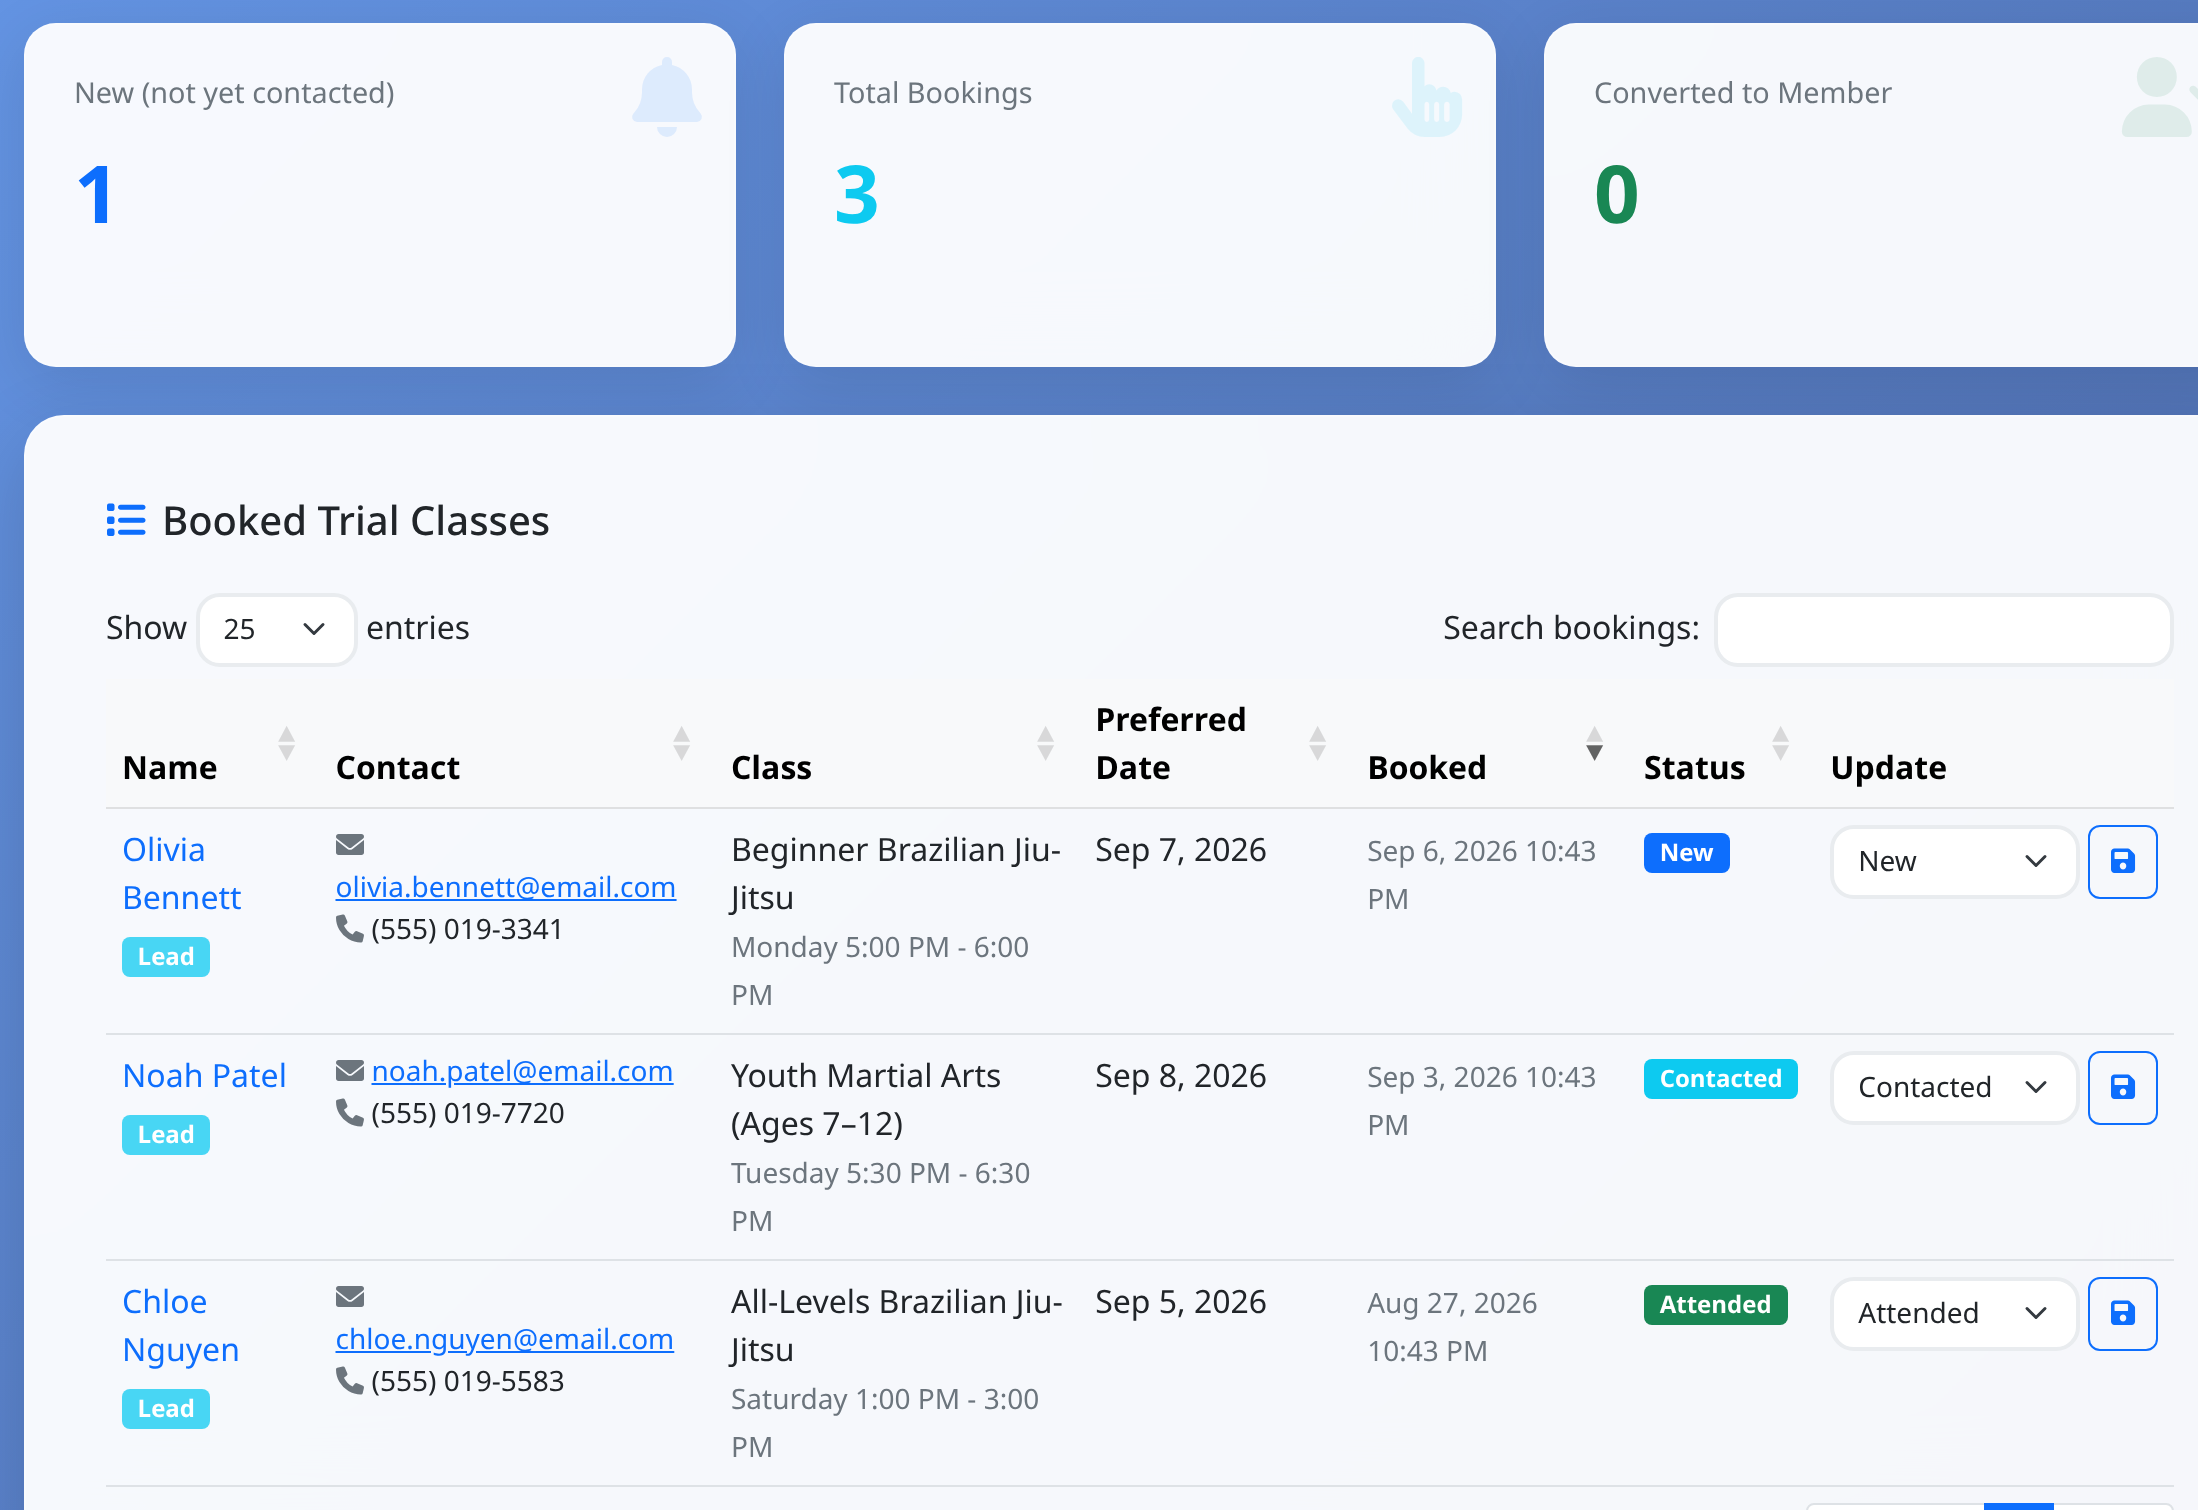This screenshot has width=2198, height=1510.
Task: Open Noah Patel's Contacted status dropdown
Action: pos(1954,1087)
